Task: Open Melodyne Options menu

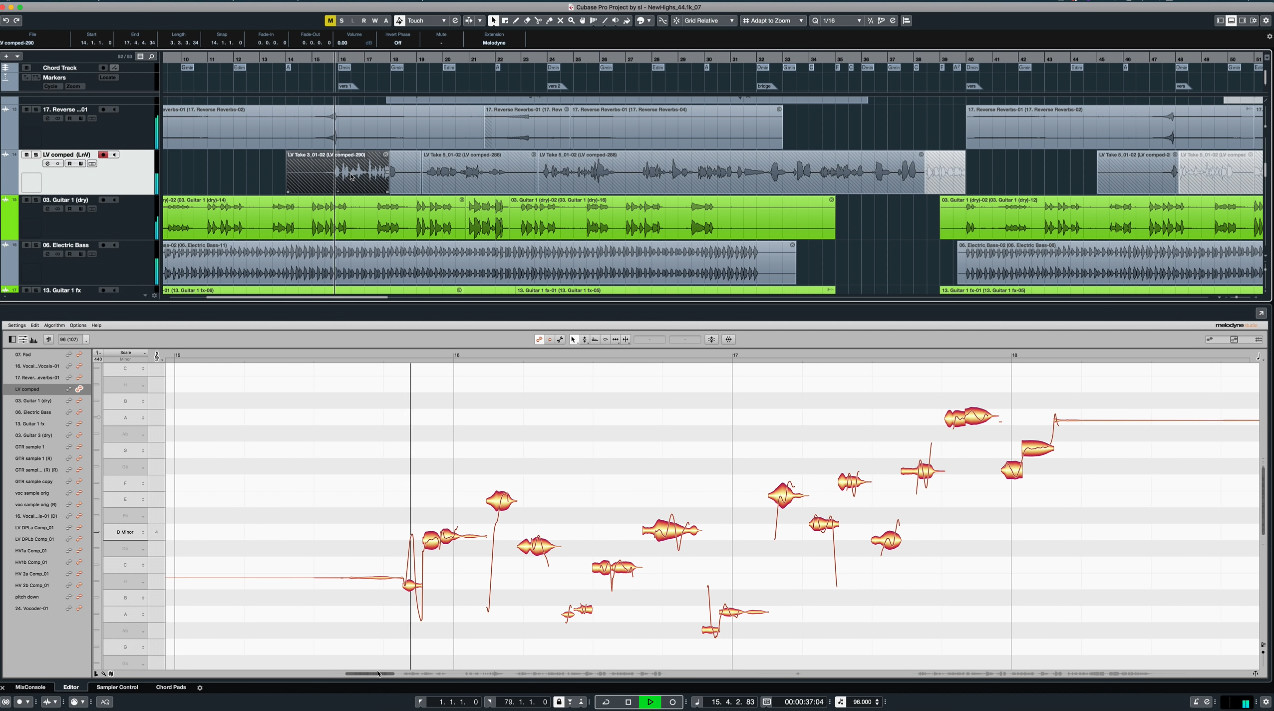Action: pyautogui.click(x=78, y=325)
